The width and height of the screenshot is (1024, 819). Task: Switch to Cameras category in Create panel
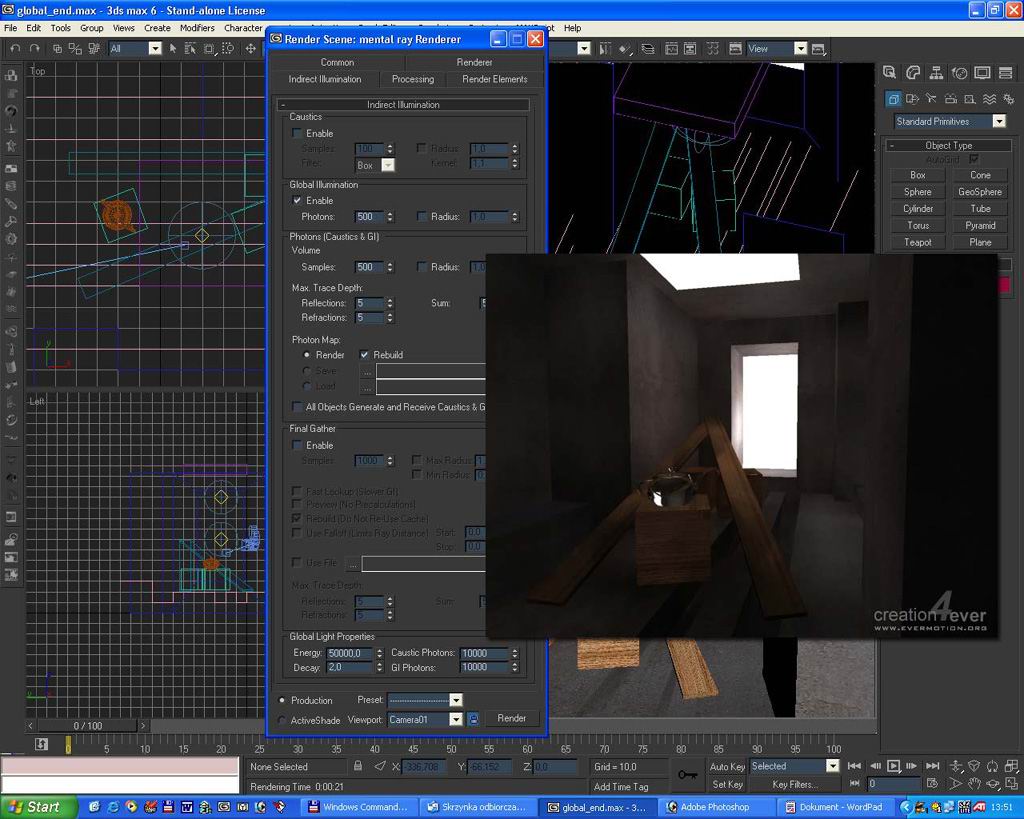pyautogui.click(x=950, y=99)
